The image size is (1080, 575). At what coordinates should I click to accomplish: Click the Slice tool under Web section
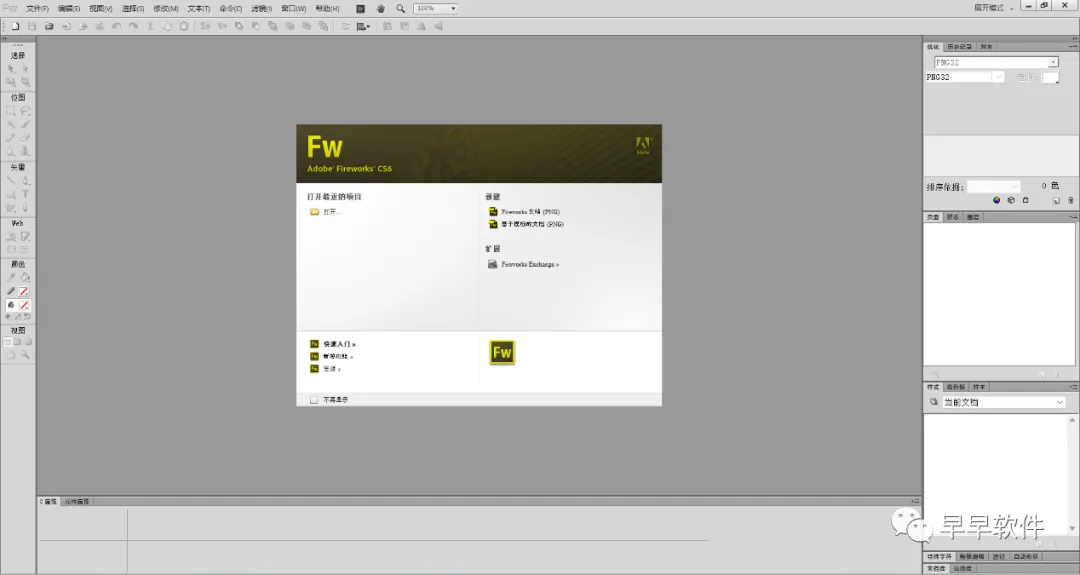tap(25, 237)
